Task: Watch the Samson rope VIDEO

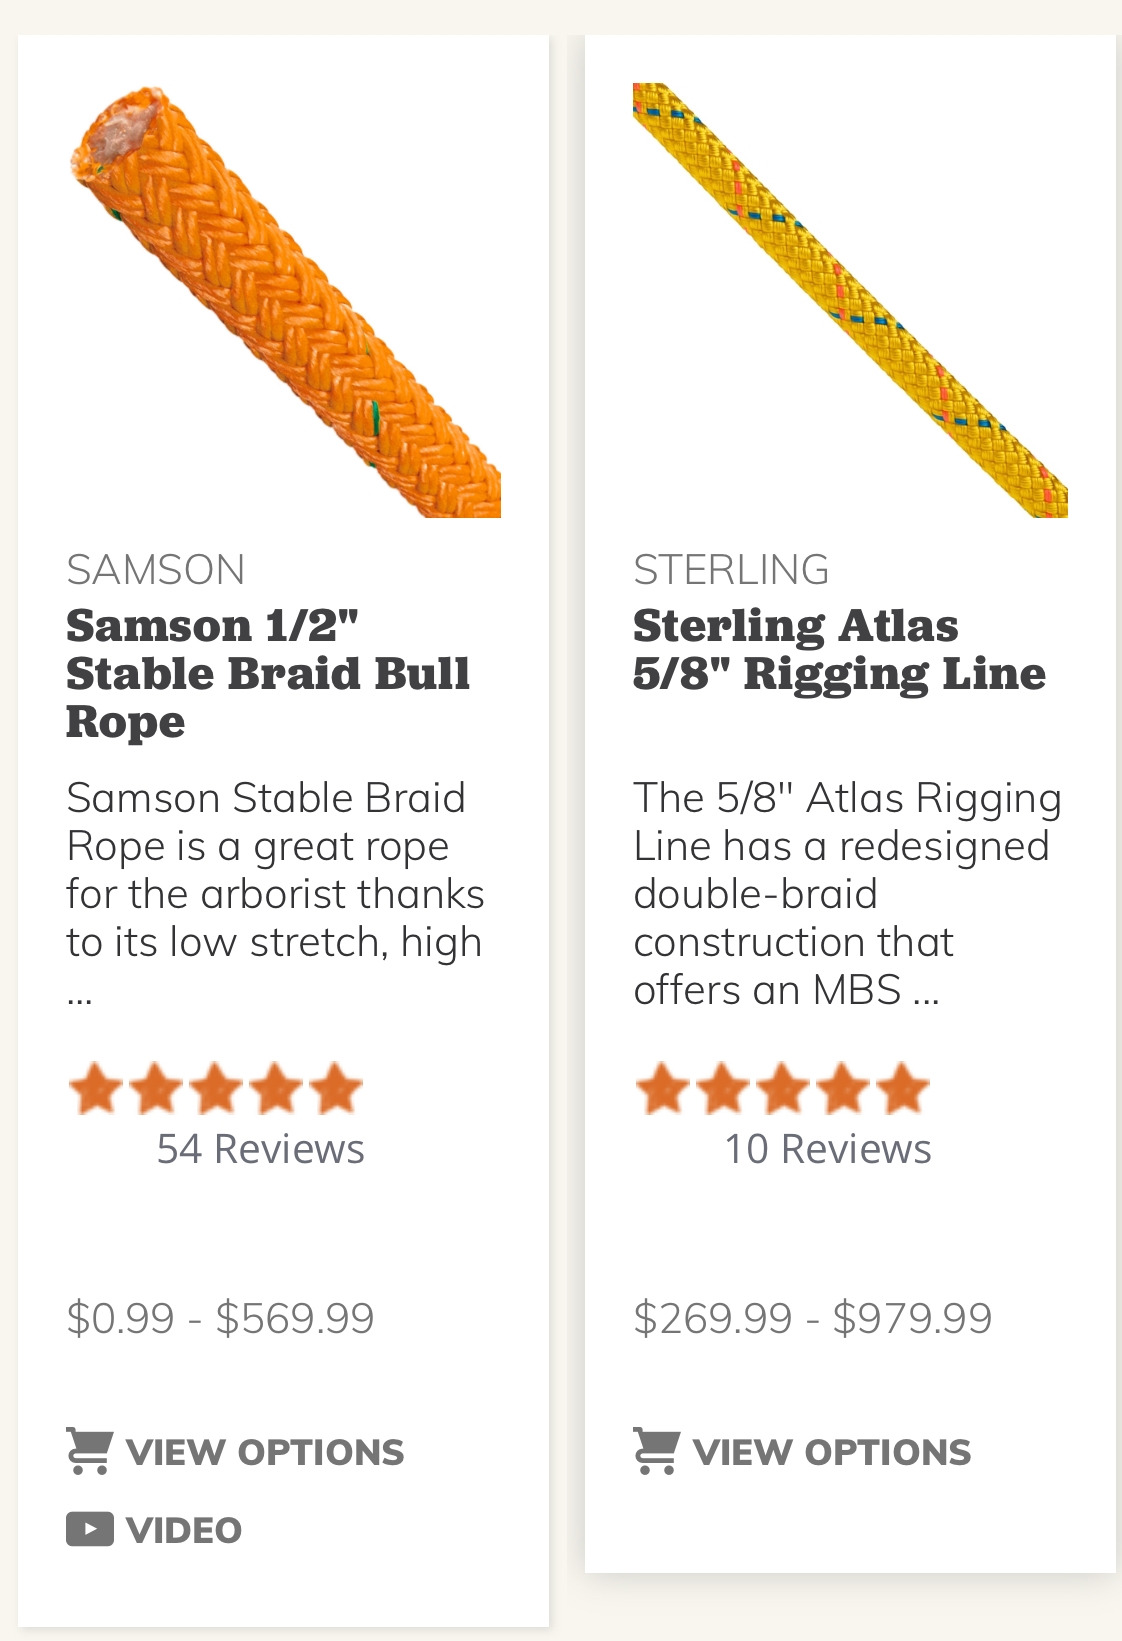Action: pos(184,1530)
